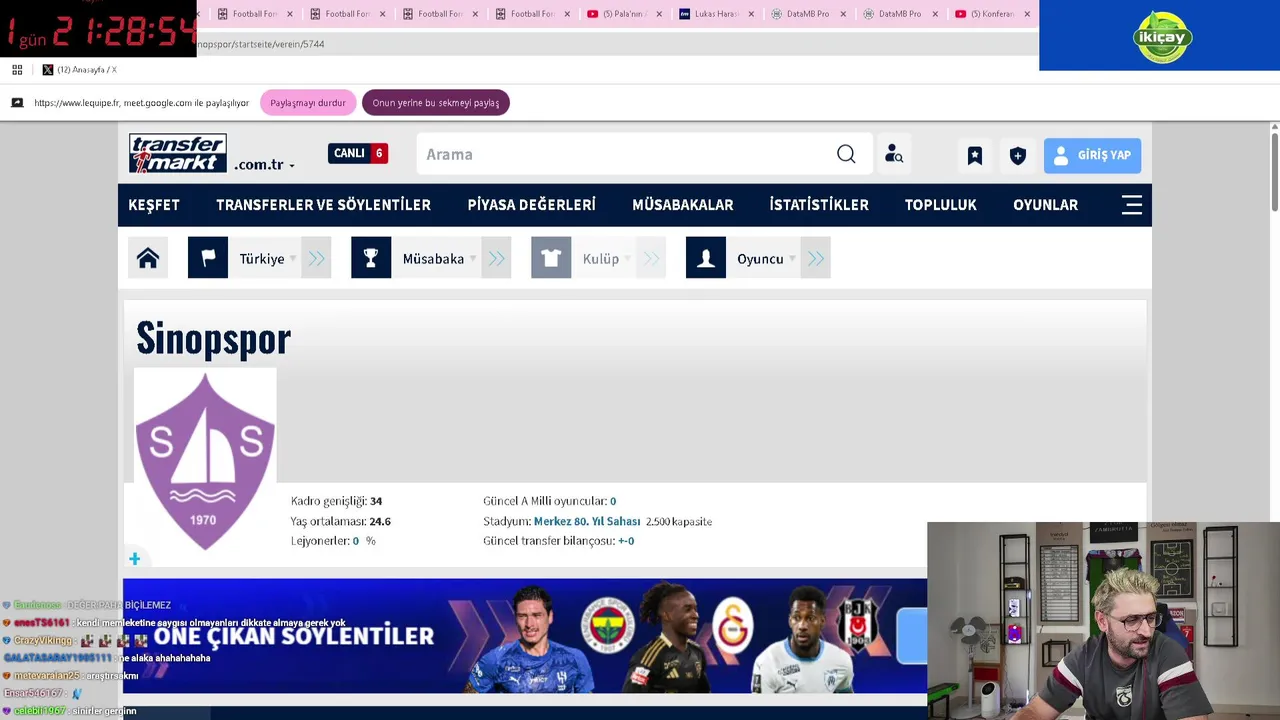Click the player silhouette Oyuncu icon
Image resolution: width=1280 pixels, height=720 pixels.
[706, 258]
